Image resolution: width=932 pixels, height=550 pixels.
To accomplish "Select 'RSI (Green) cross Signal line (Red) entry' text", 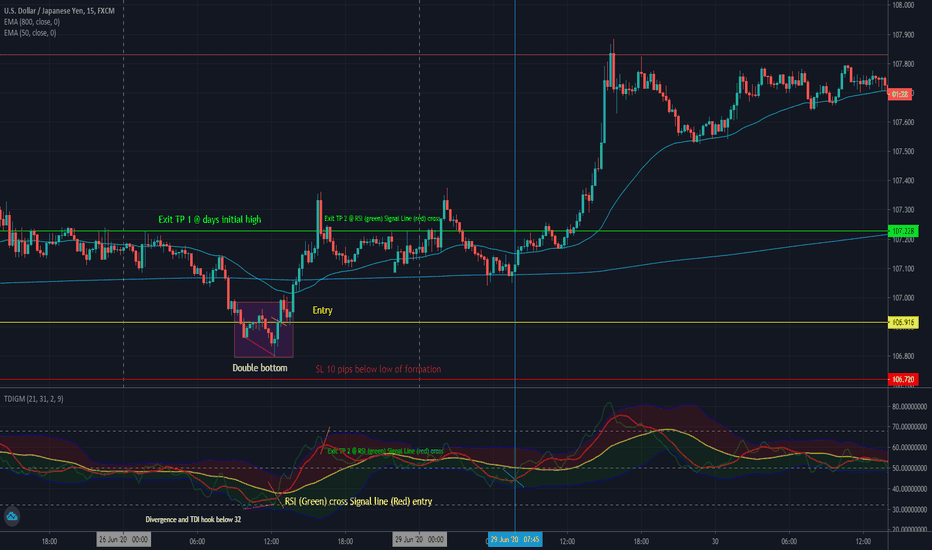I will tap(358, 501).
